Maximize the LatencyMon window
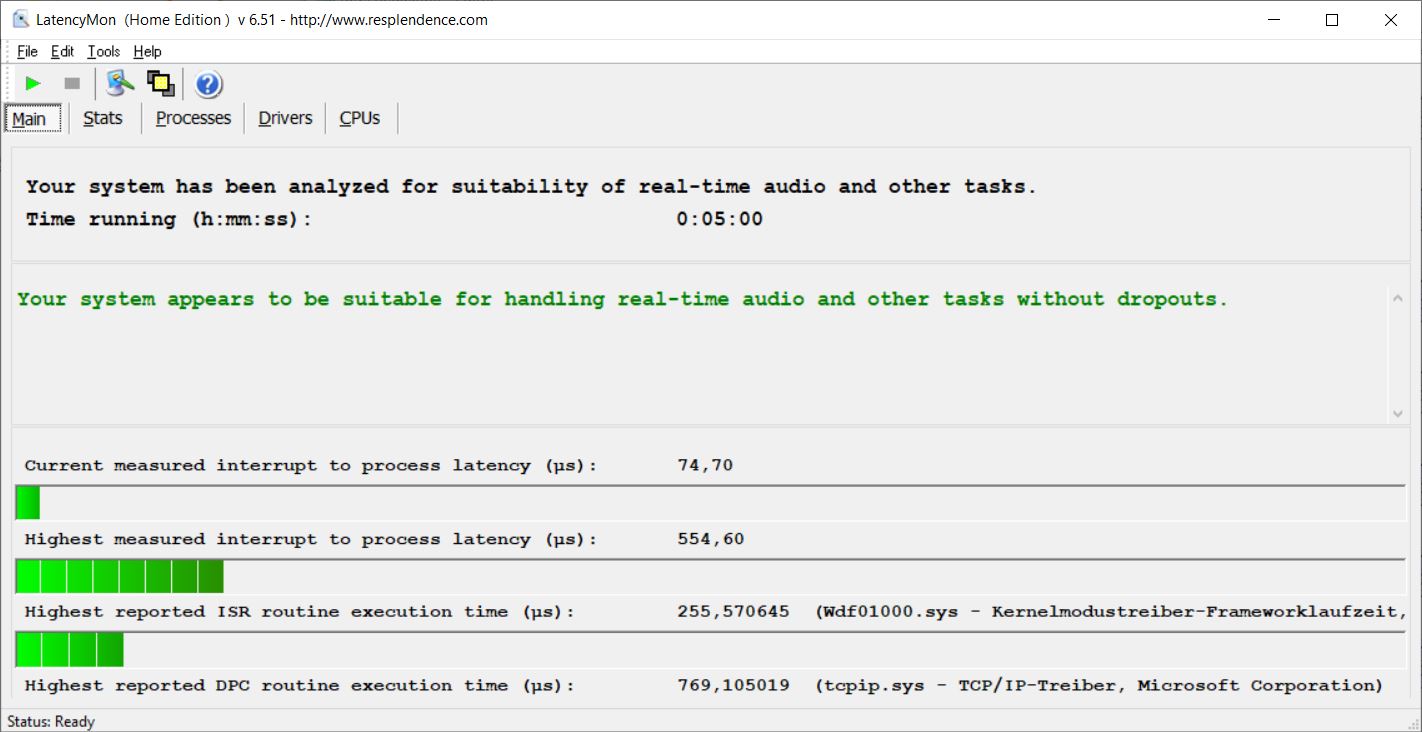1422x732 pixels. (1332, 19)
